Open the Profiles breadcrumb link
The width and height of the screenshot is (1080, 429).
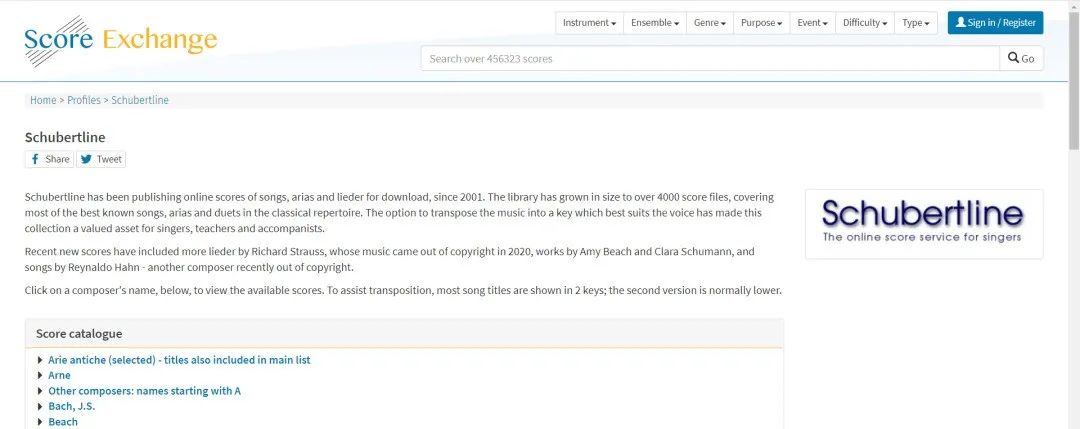[84, 100]
